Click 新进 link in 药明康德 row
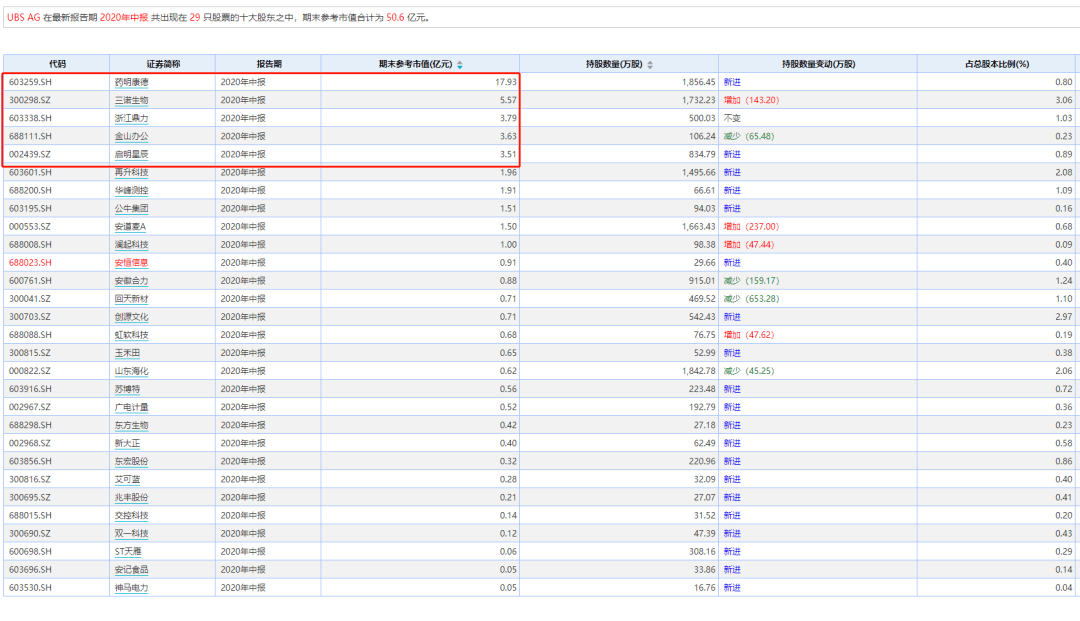1080x621 pixels. point(732,82)
